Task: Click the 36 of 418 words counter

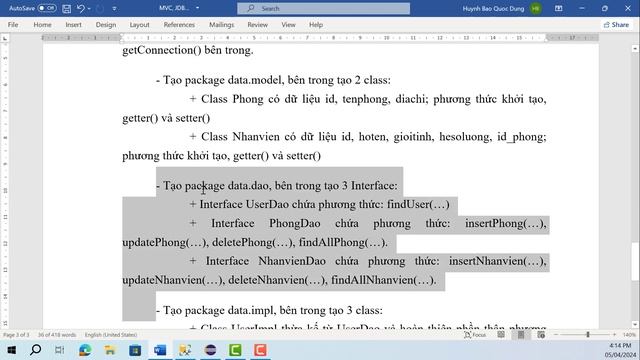Action: click(57, 335)
